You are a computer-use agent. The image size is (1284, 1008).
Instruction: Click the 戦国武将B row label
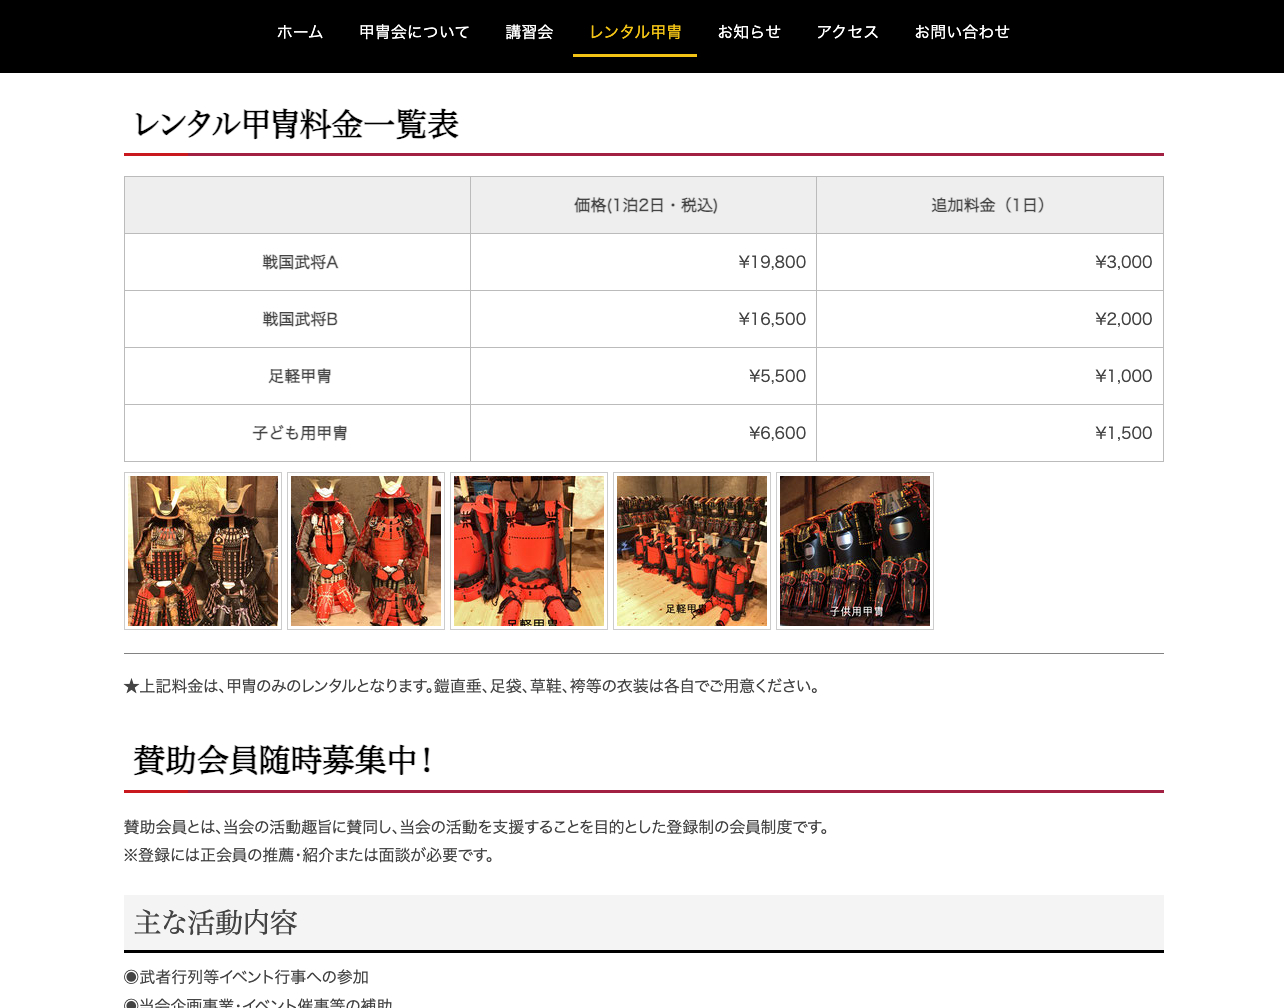(x=300, y=319)
